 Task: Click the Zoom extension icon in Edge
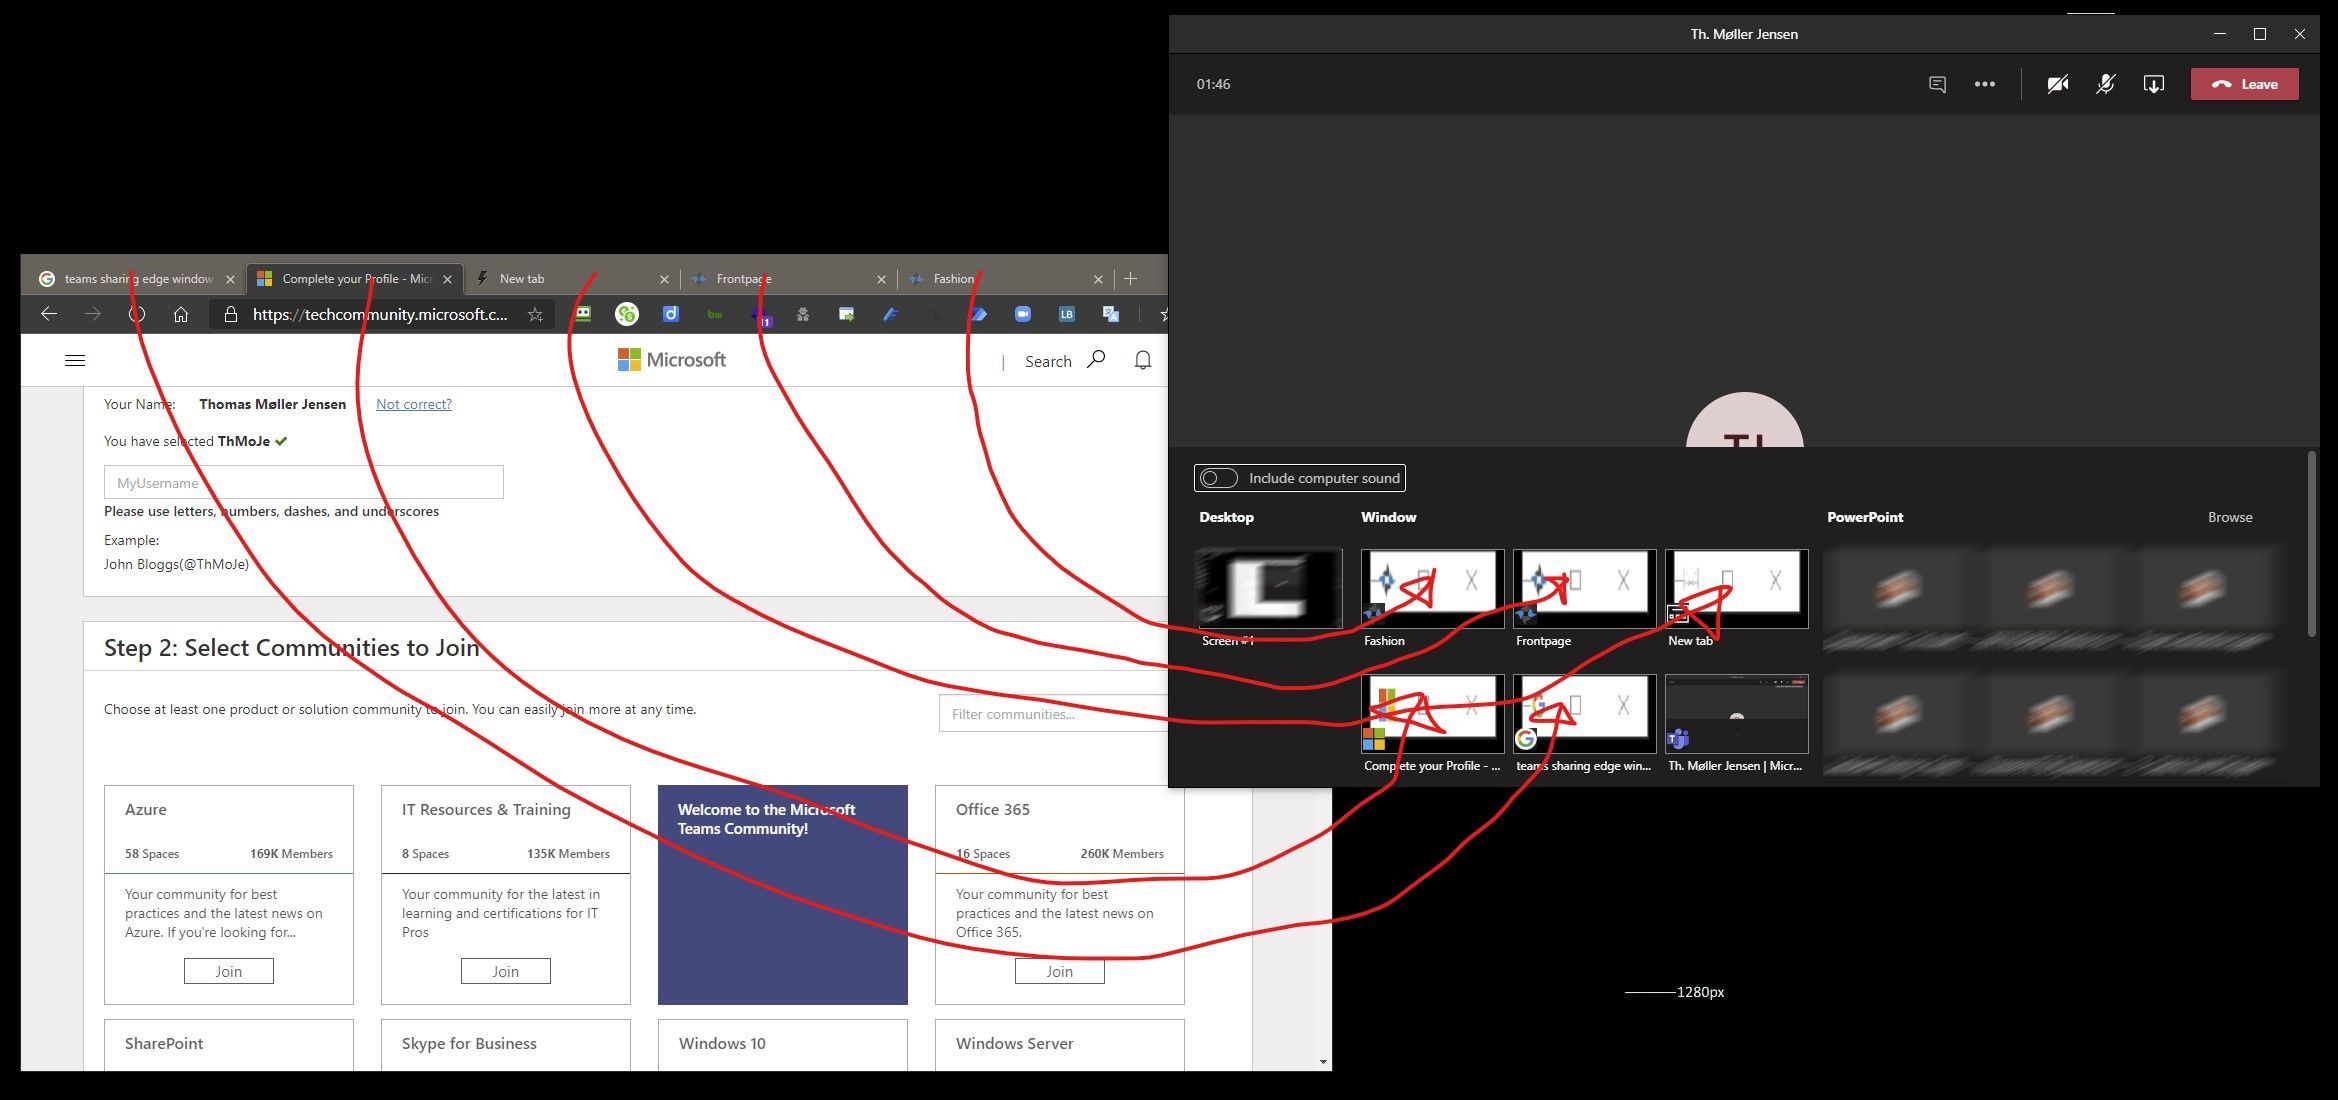point(1023,314)
